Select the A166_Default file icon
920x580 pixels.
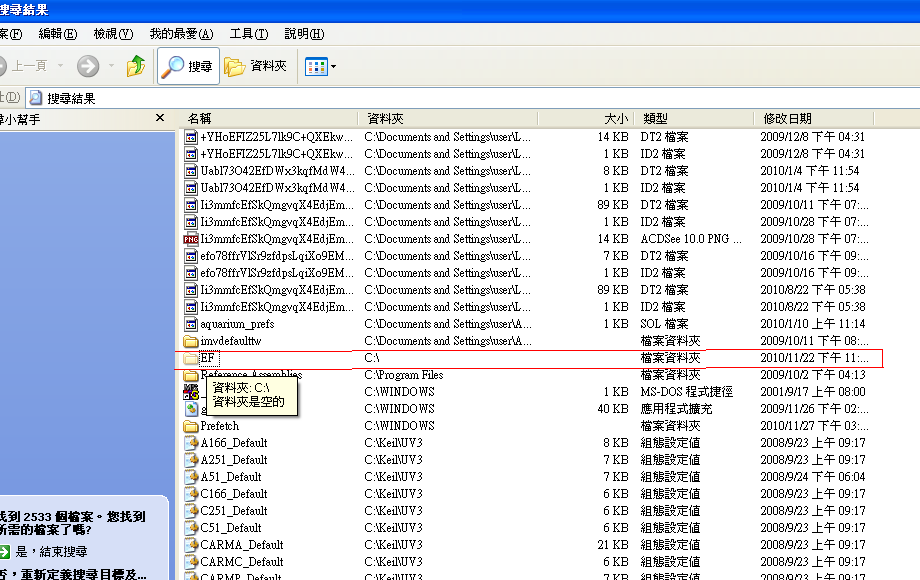point(190,443)
